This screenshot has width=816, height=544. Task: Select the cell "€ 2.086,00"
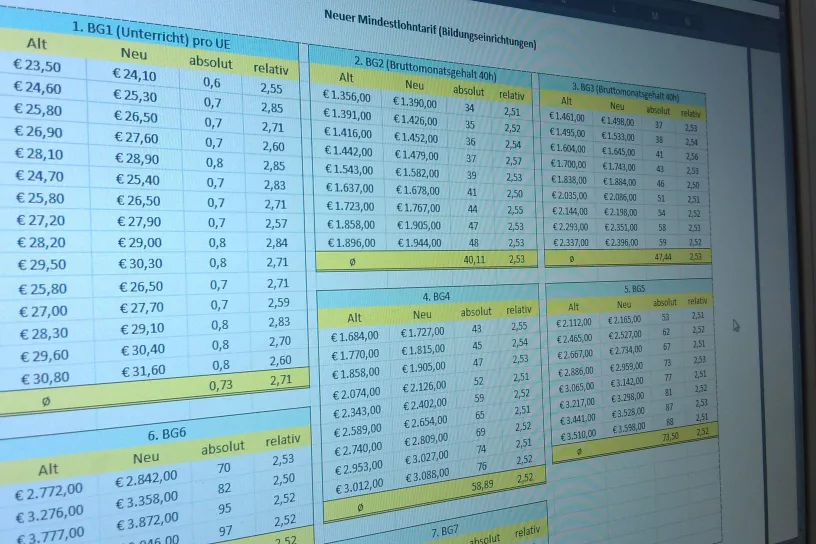pyautogui.click(x=620, y=197)
